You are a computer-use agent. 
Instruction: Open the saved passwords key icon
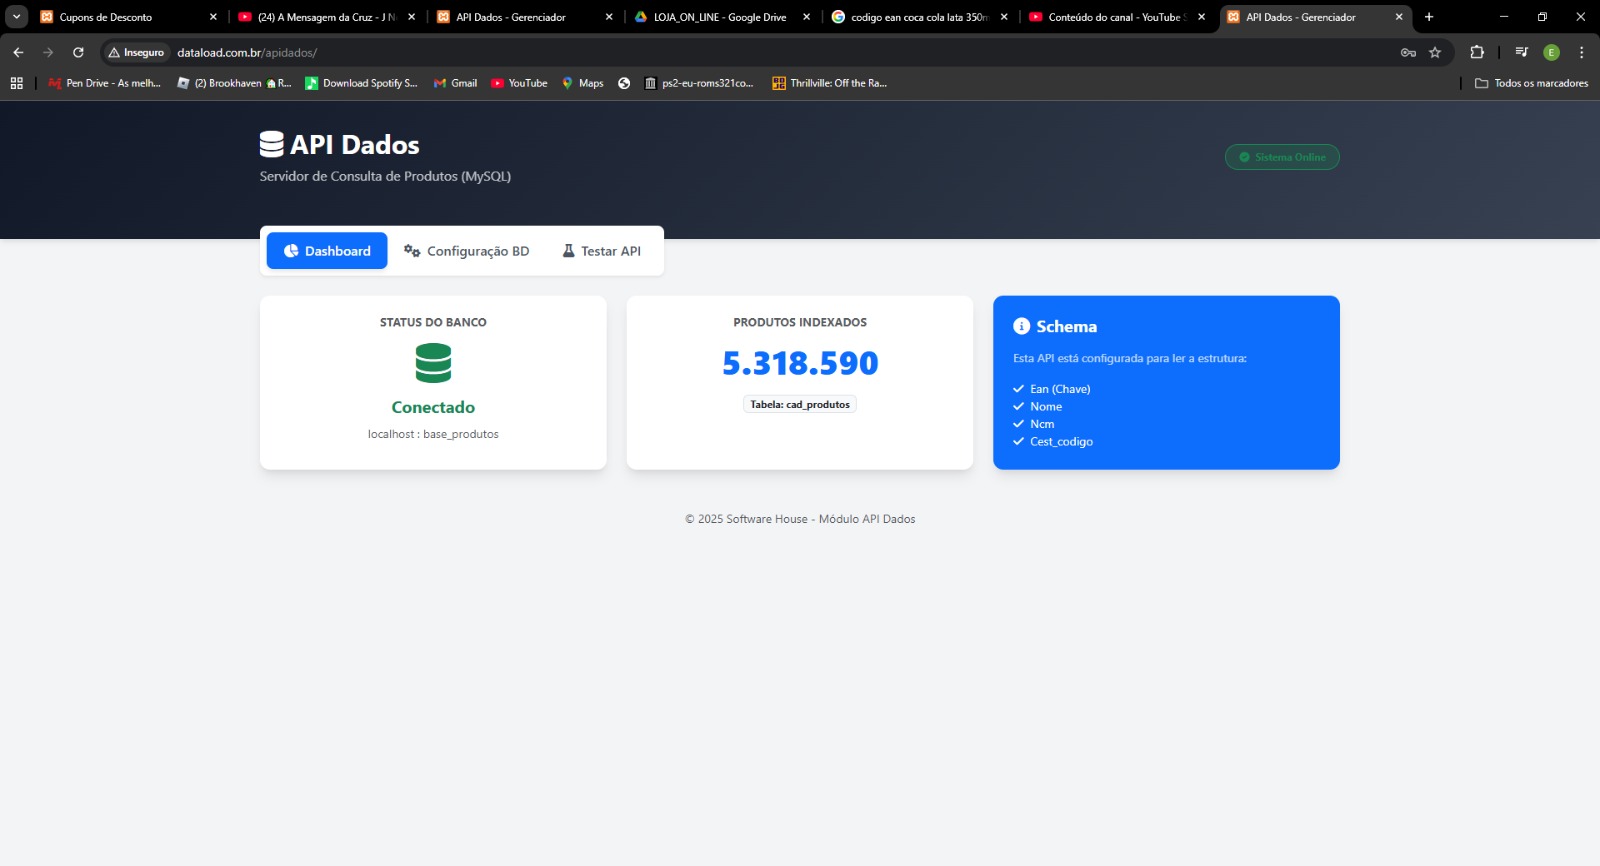point(1408,52)
